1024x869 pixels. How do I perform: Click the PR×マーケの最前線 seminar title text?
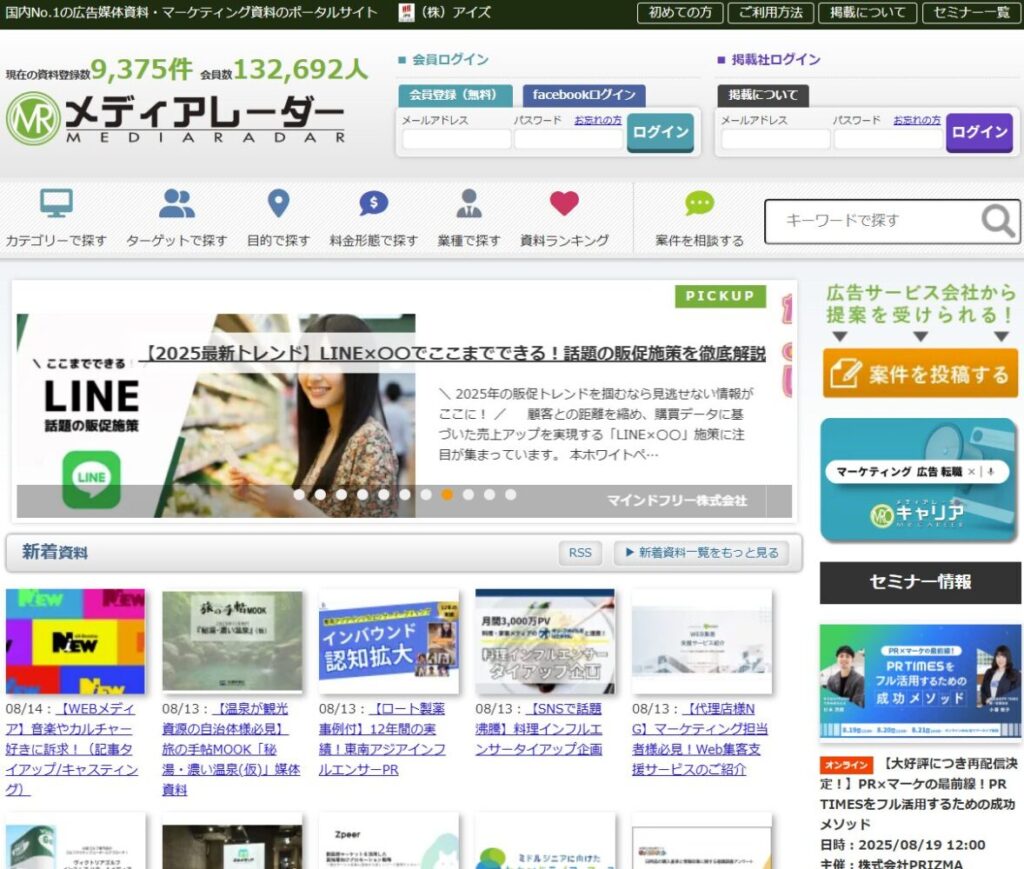coord(918,794)
